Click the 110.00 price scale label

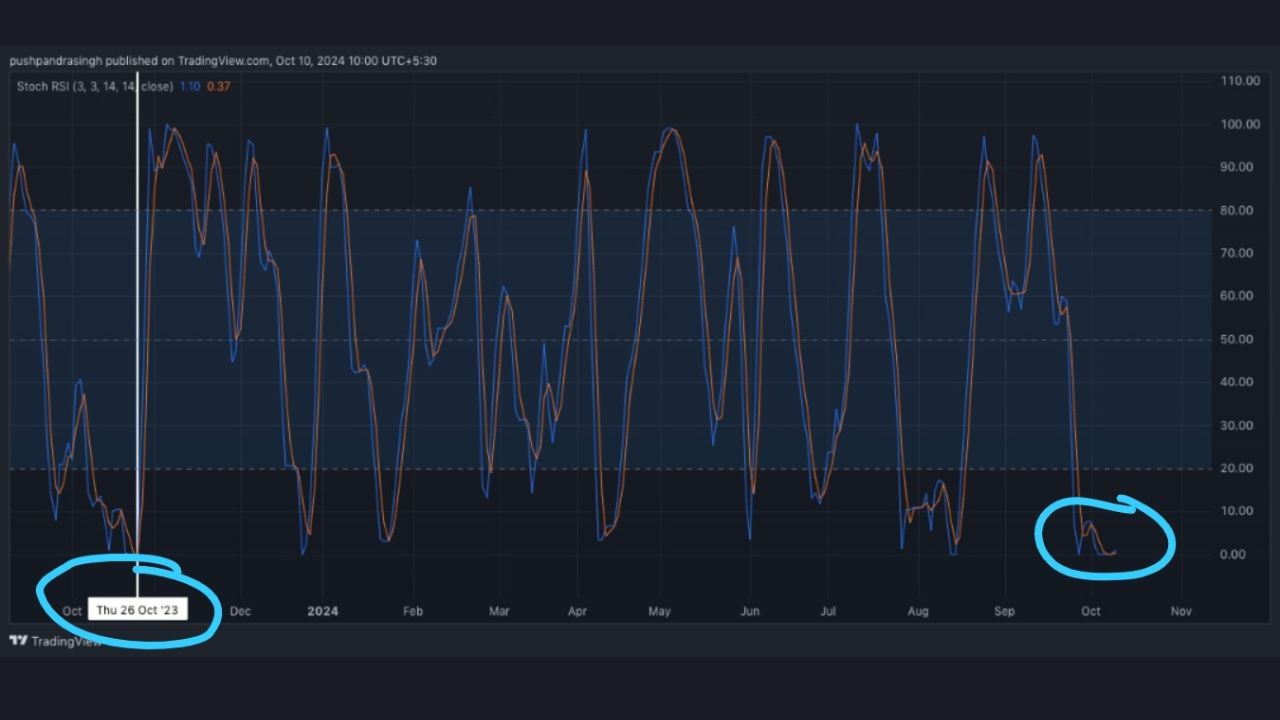tap(1240, 81)
